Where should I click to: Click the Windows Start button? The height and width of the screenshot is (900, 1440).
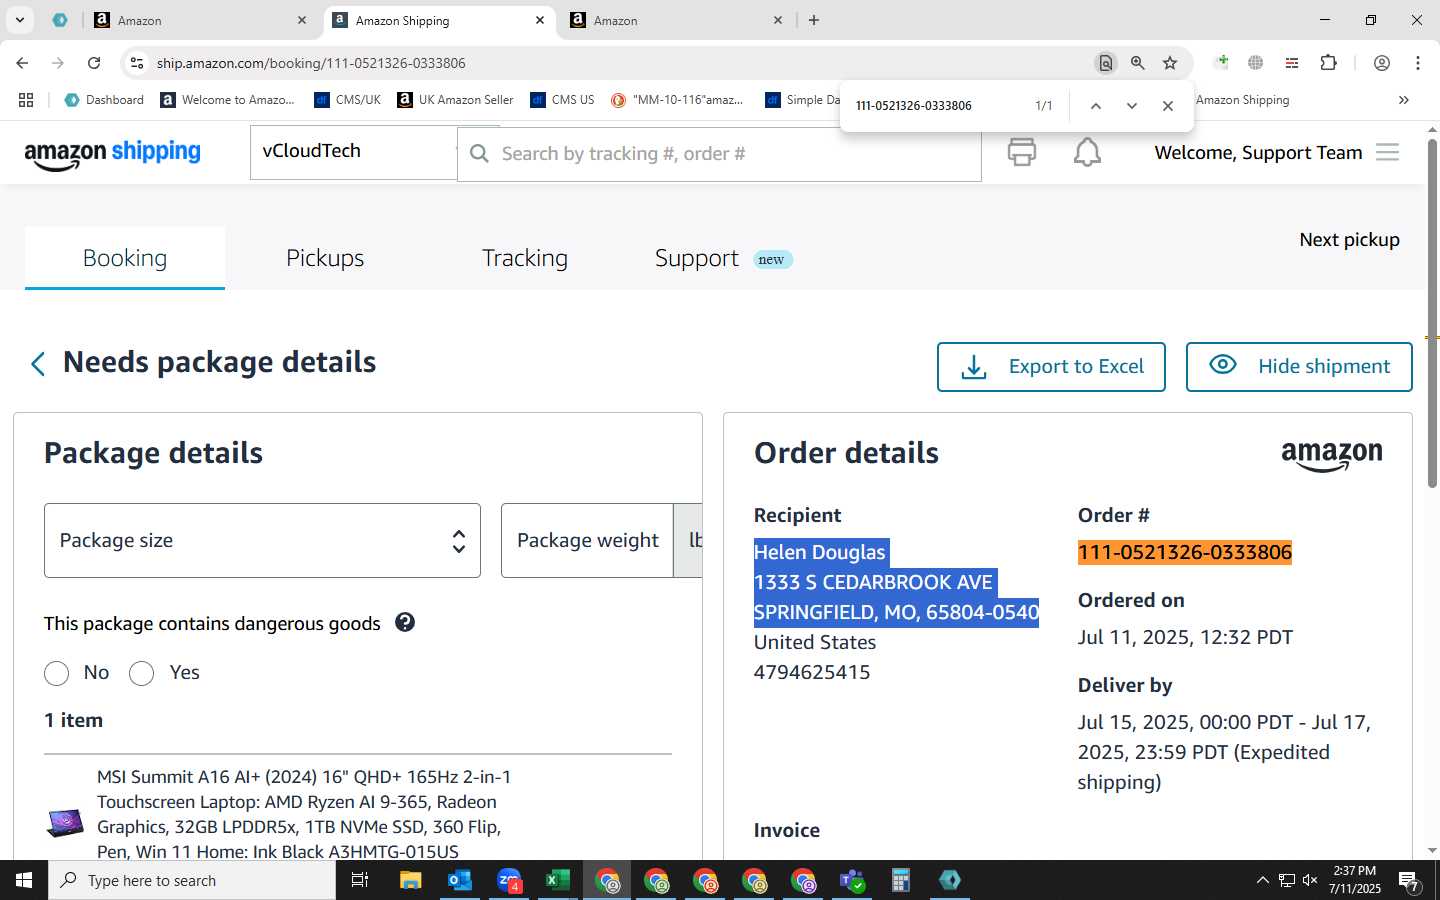24,880
